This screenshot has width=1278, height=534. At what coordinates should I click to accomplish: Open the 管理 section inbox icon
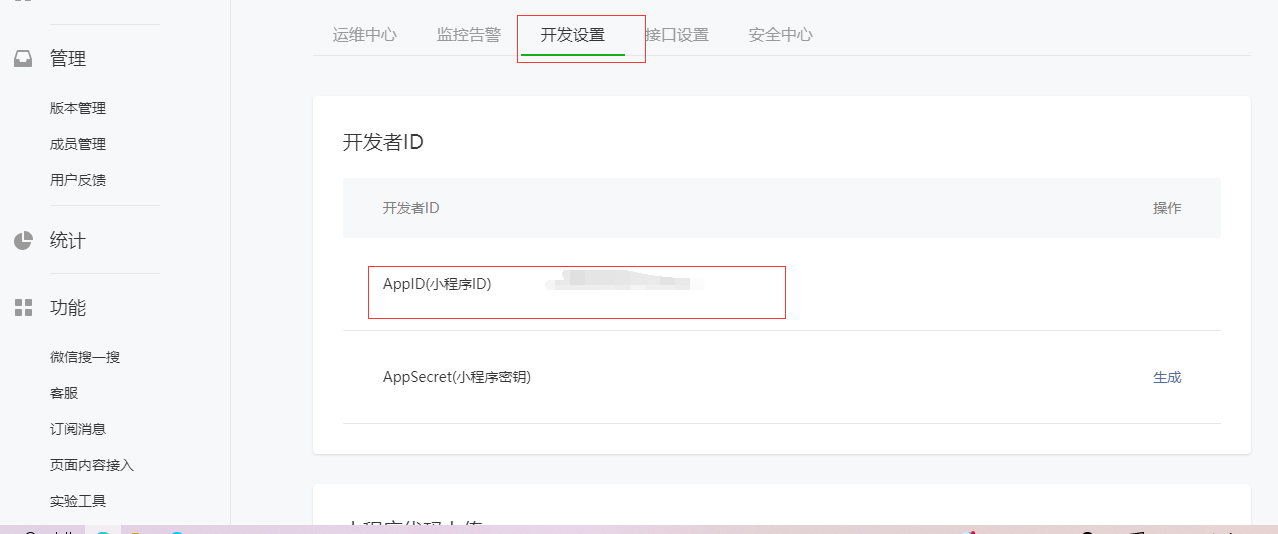pyautogui.click(x=23, y=59)
